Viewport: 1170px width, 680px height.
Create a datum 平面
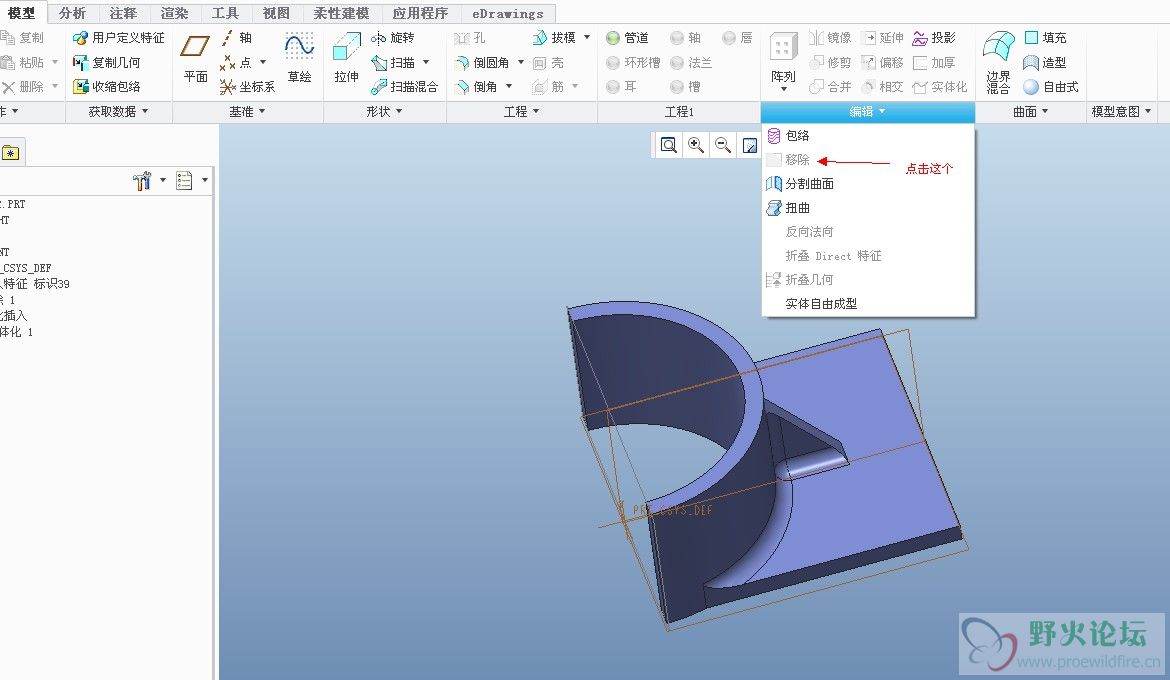[195, 57]
